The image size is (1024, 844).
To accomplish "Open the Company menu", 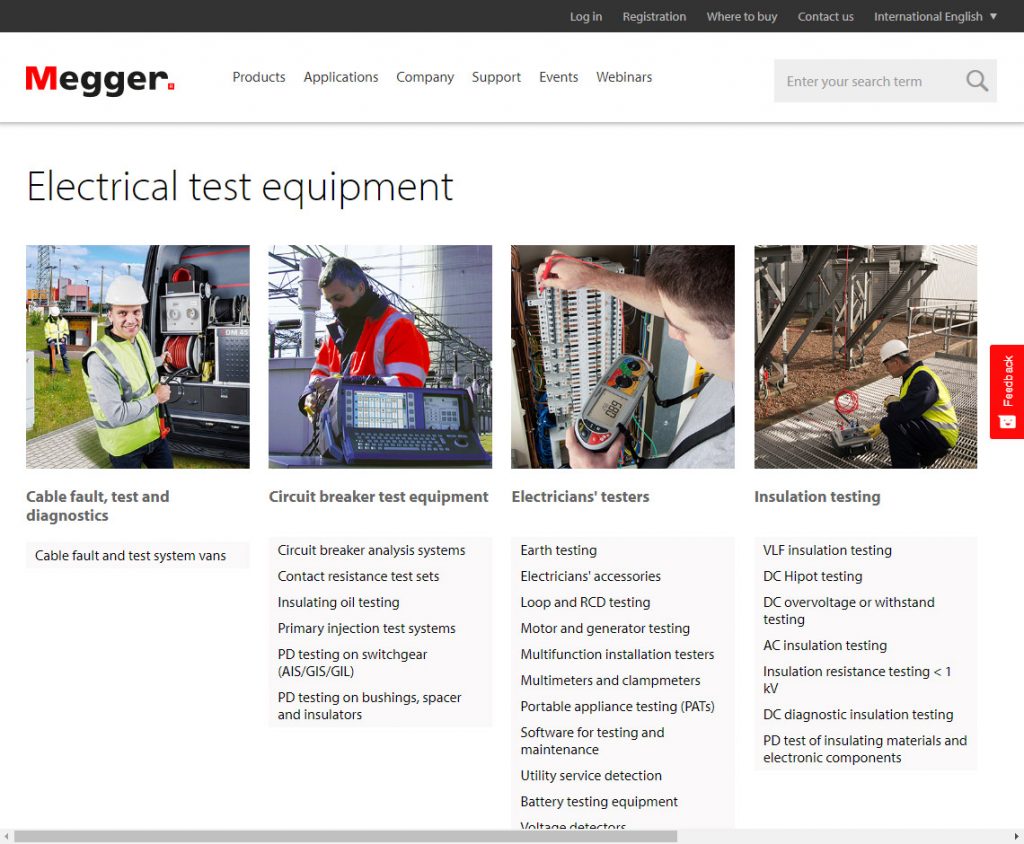I will pos(425,77).
